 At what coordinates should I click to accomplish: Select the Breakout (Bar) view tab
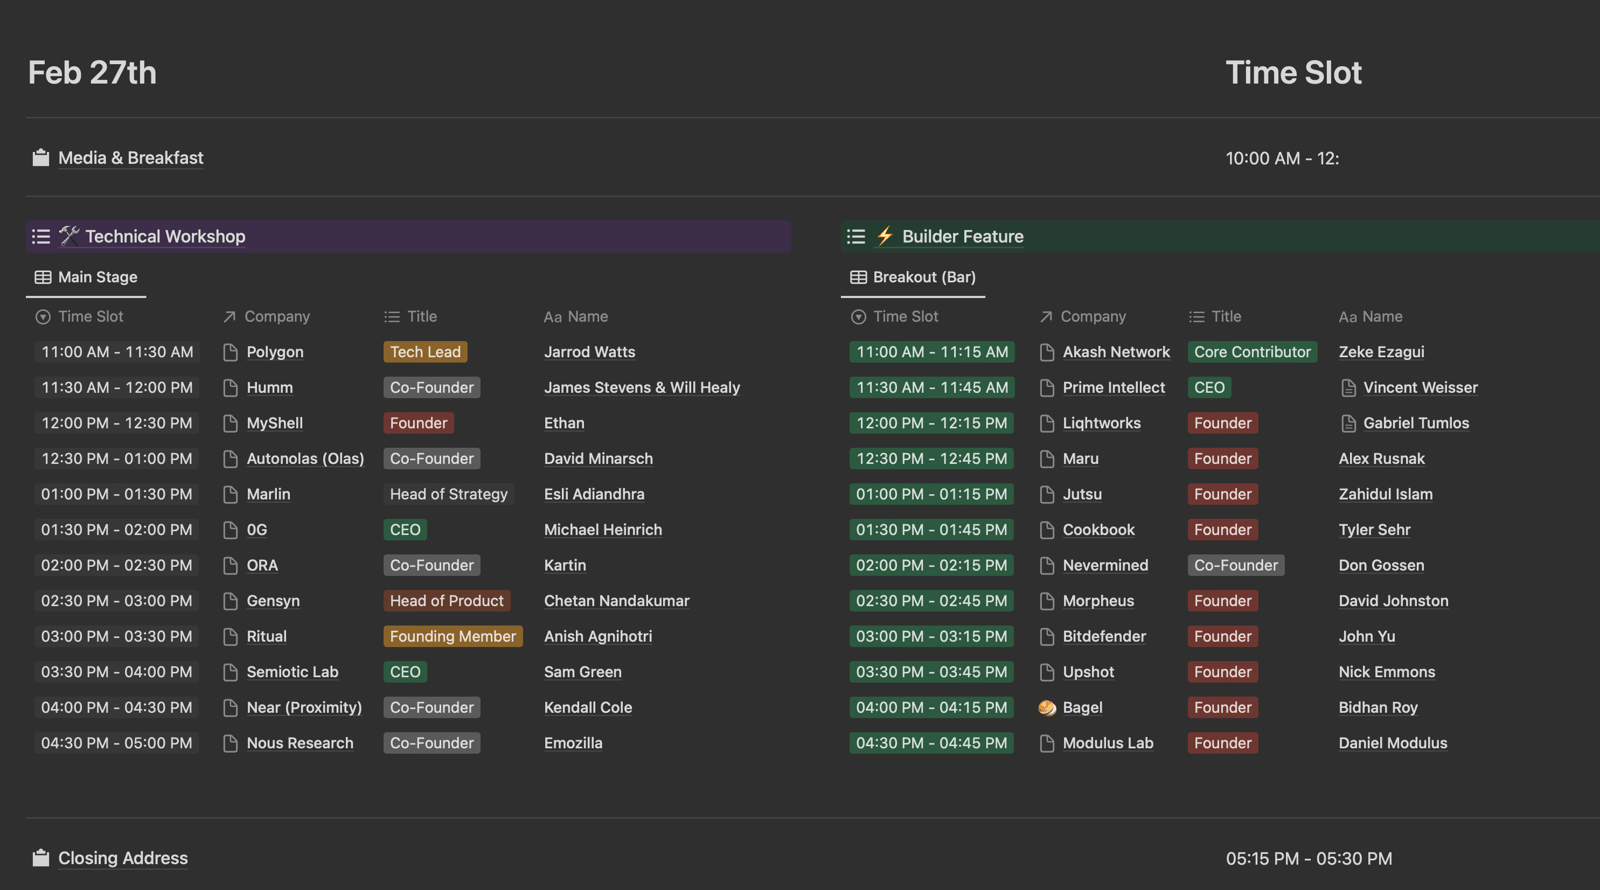(912, 277)
